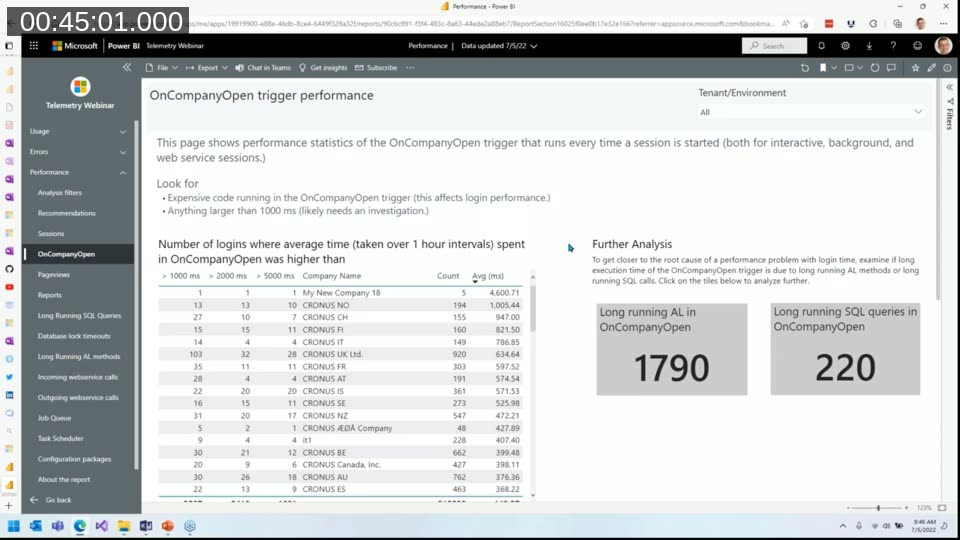Open the Pageviews page
960x540 pixels.
[54, 275]
